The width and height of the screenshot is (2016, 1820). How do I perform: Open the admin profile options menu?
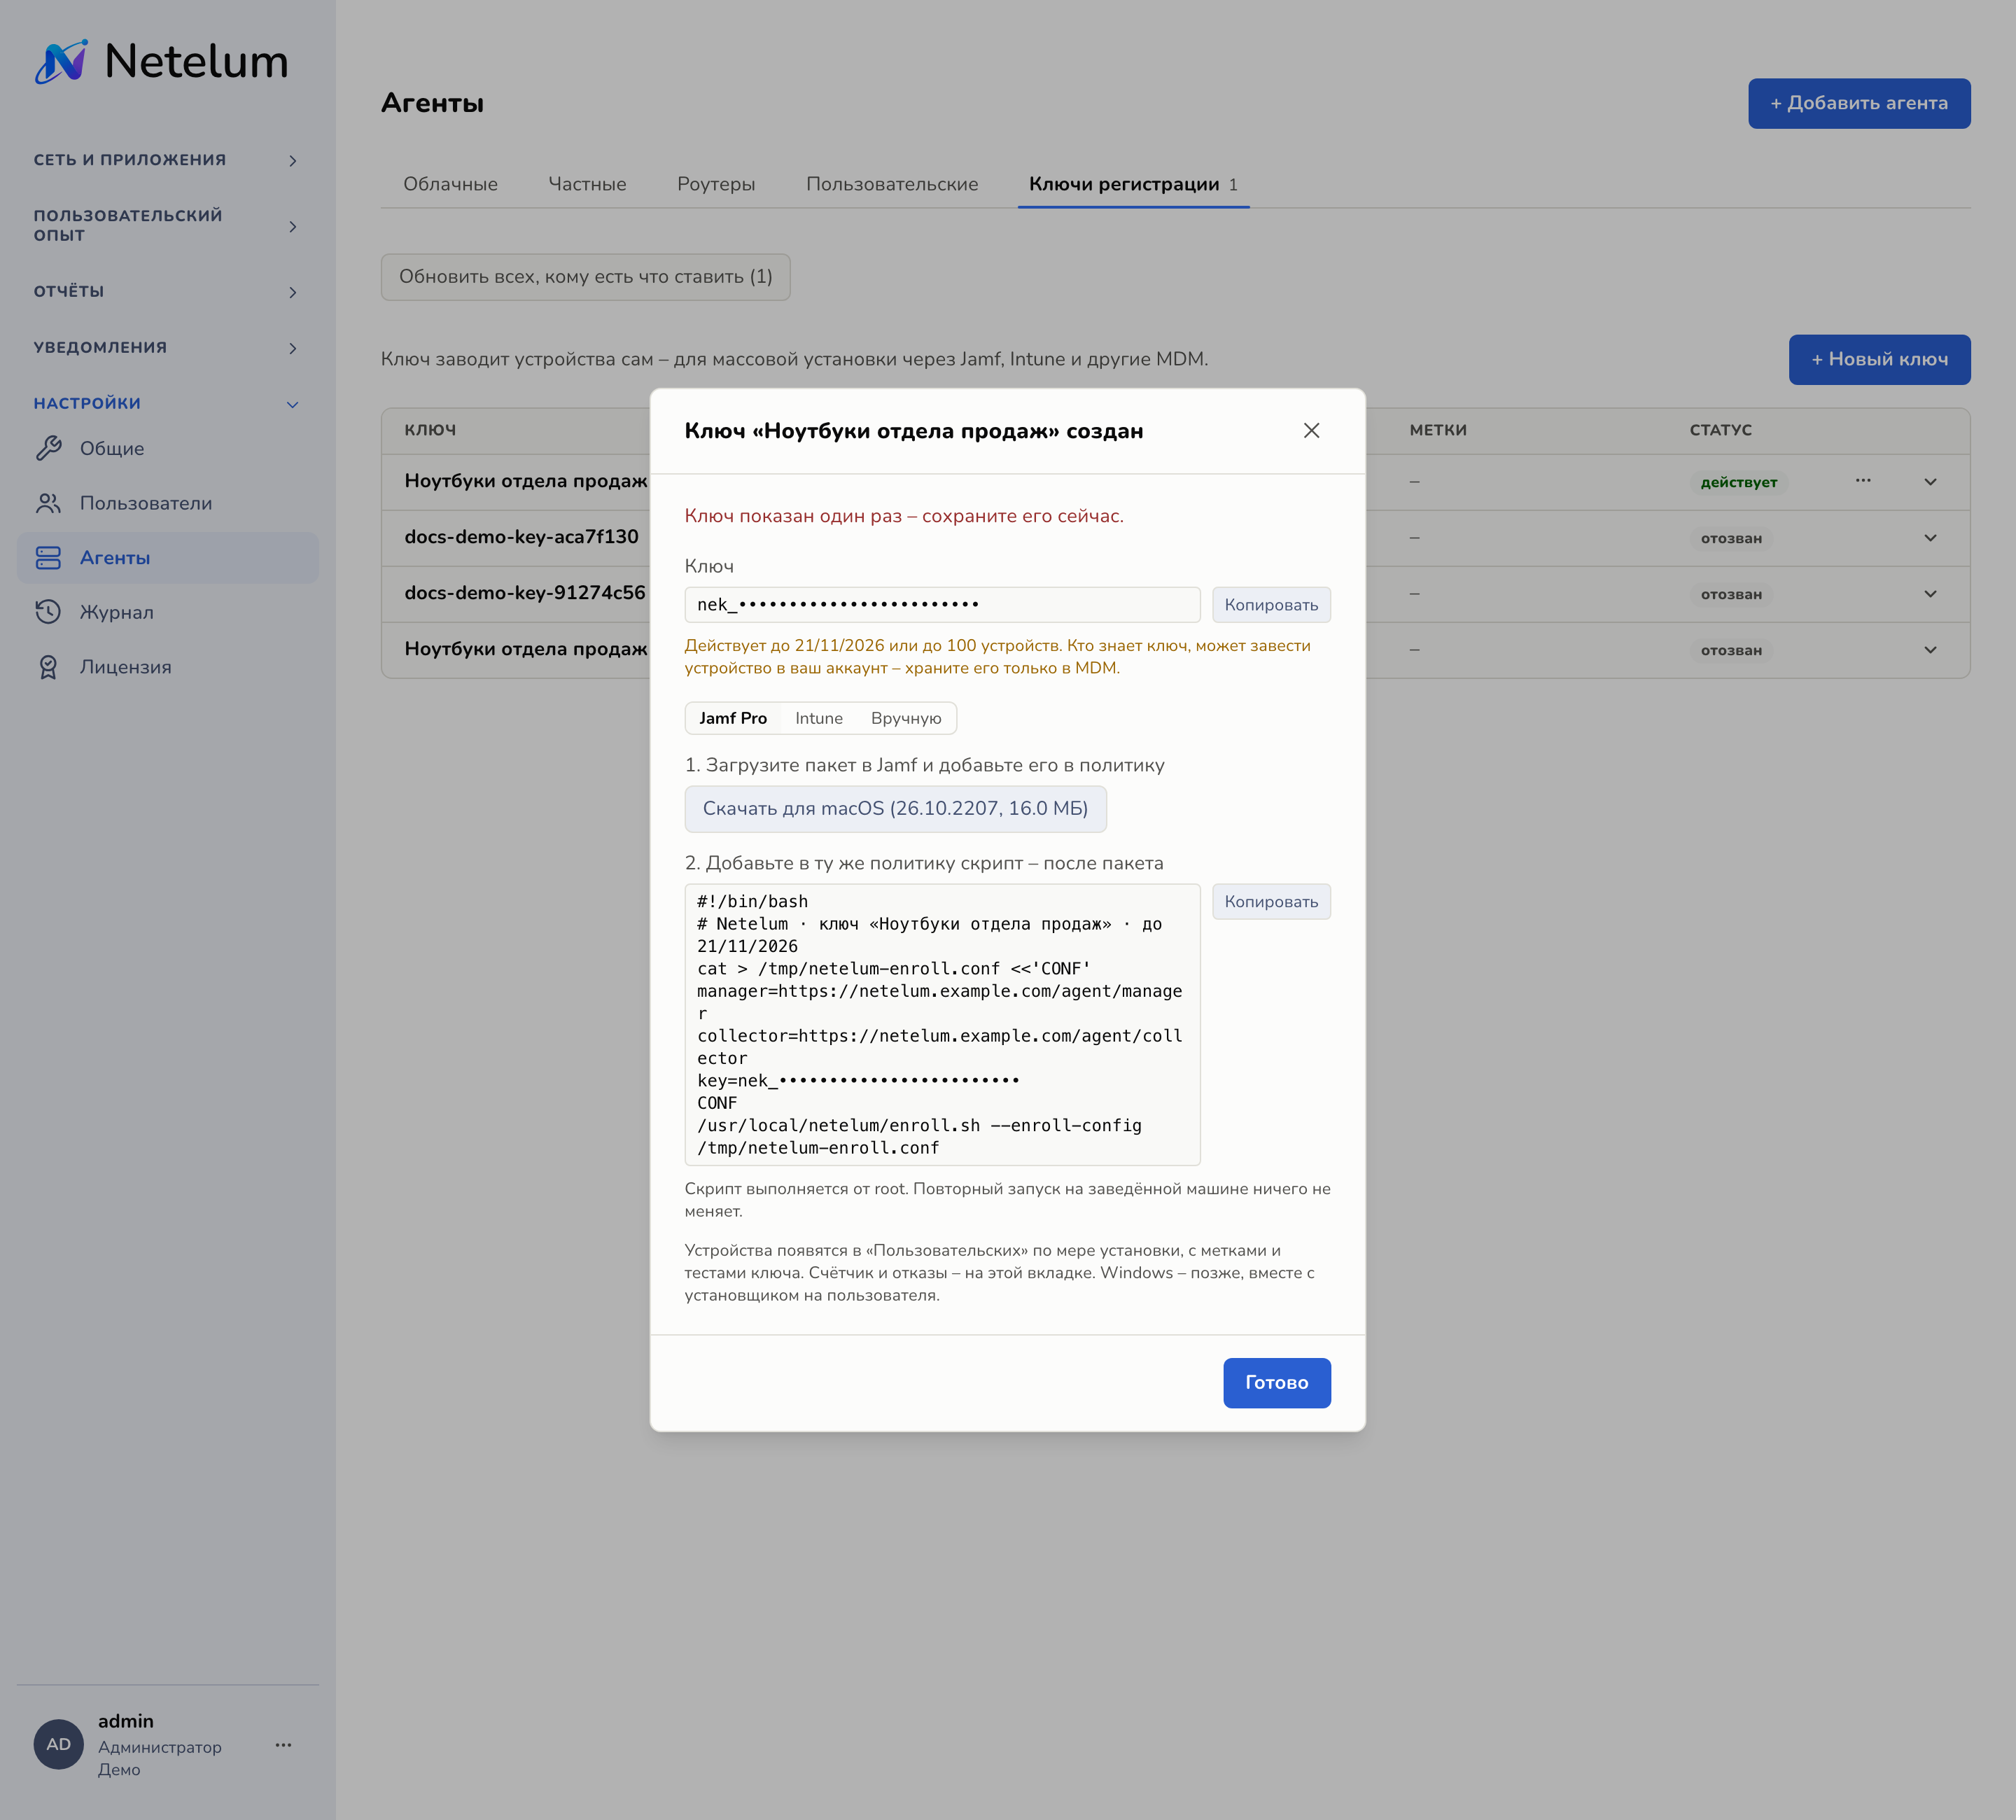283,1745
